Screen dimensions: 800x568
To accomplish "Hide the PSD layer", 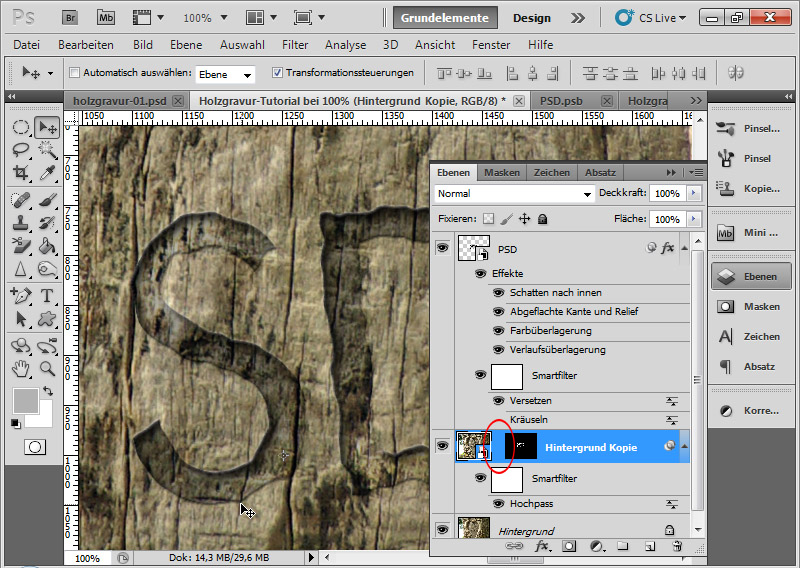I will click(442, 248).
